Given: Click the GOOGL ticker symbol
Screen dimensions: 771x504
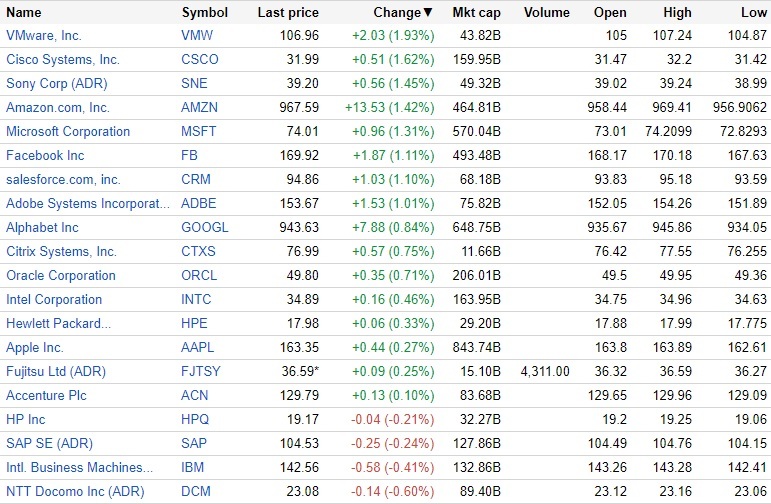Looking at the screenshot, I should coord(204,228).
